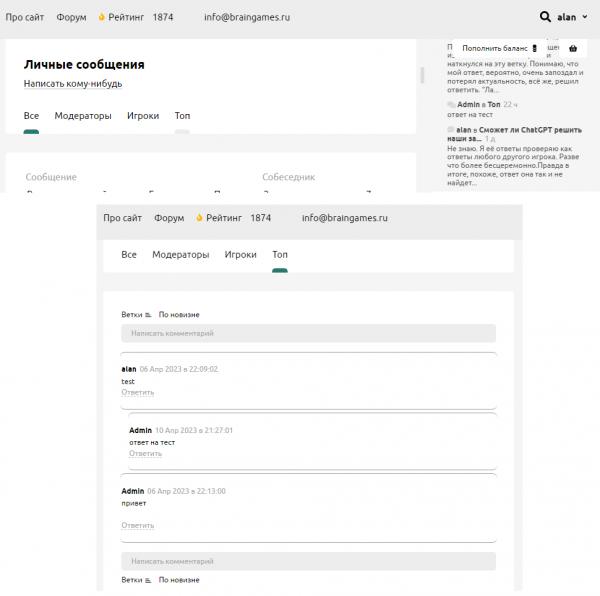Click Admin author name on ответ на тест
600x596 pixels.
tap(140, 430)
